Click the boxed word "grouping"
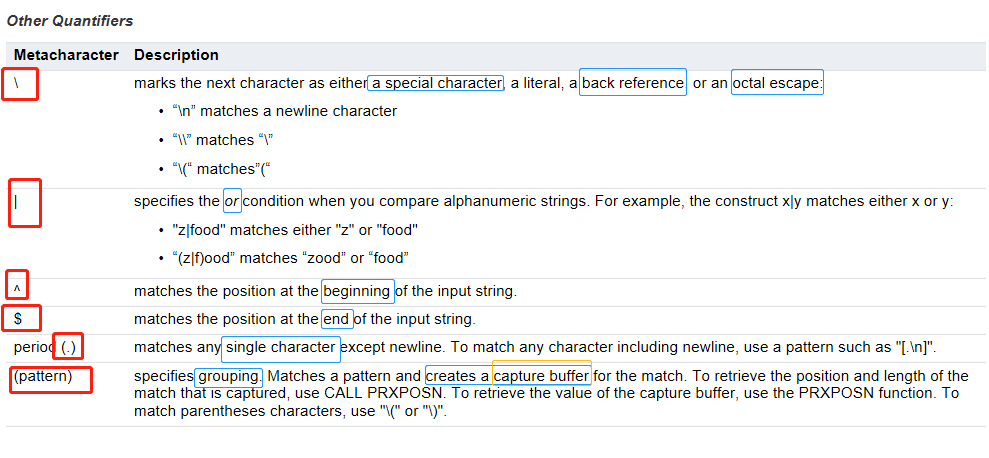Viewport: 989px width, 458px height. (229, 377)
